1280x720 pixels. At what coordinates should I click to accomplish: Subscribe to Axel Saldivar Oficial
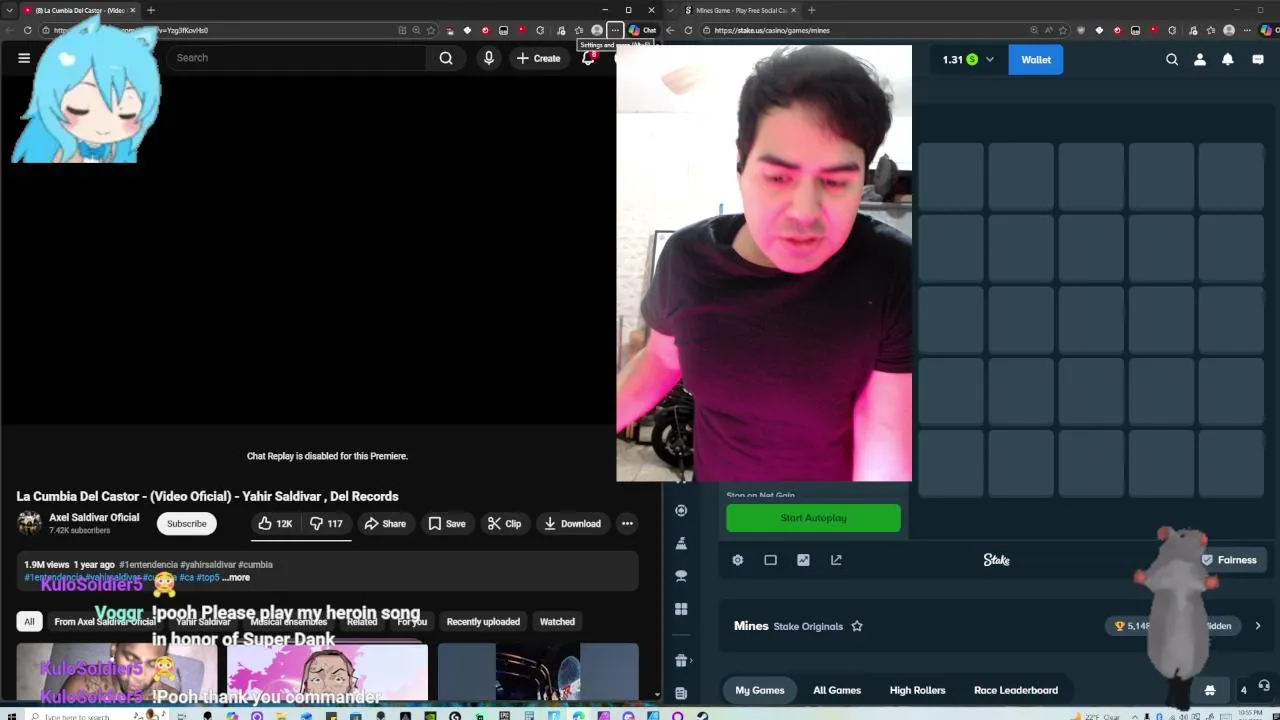click(187, 523)
